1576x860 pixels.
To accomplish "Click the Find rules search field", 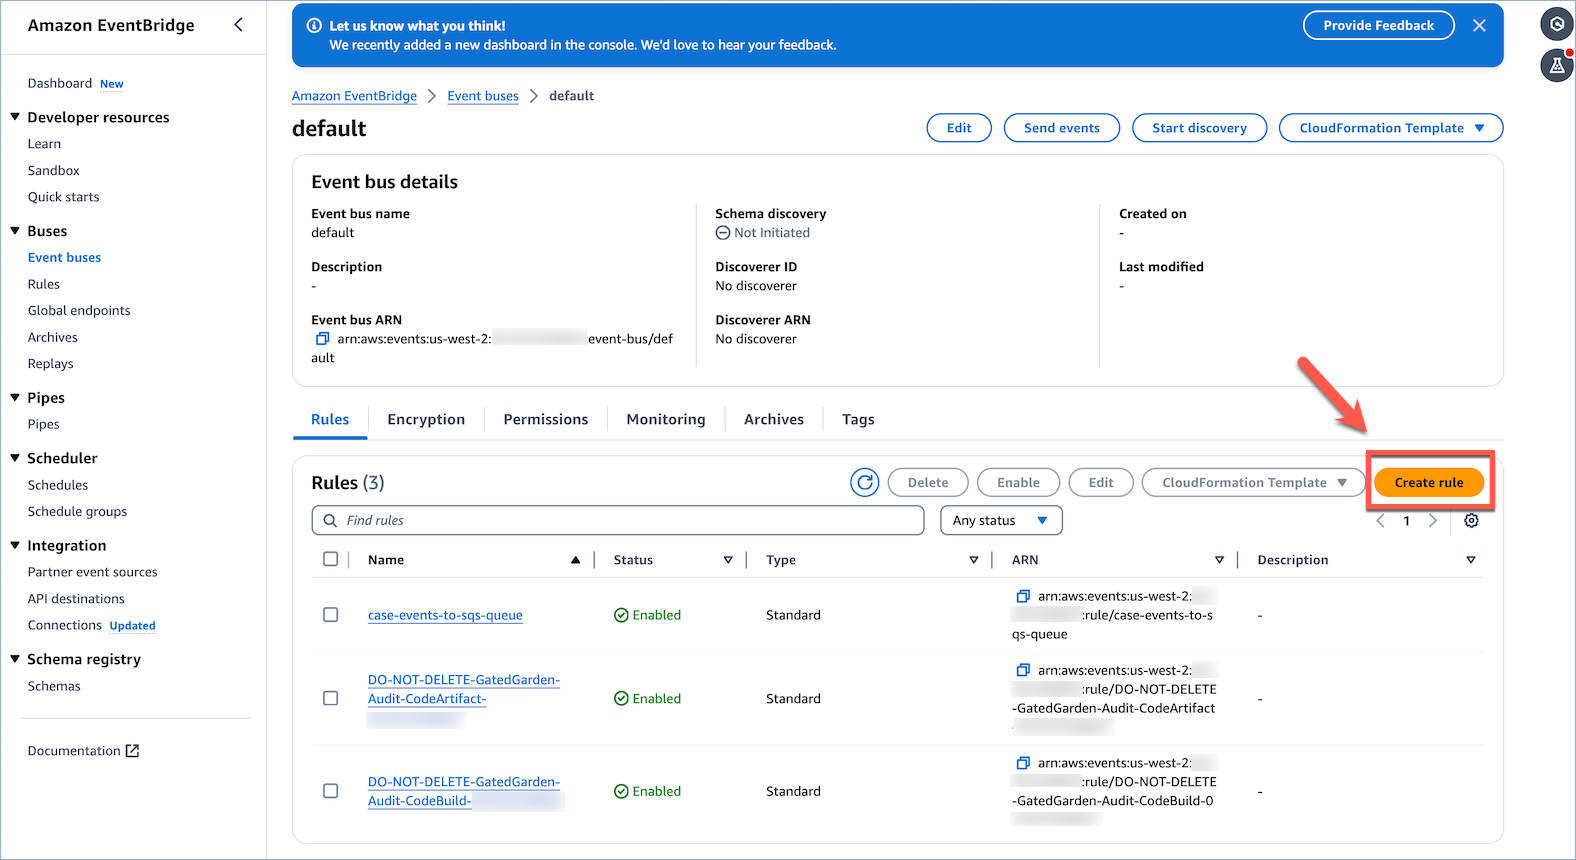I will pos(618,520).
